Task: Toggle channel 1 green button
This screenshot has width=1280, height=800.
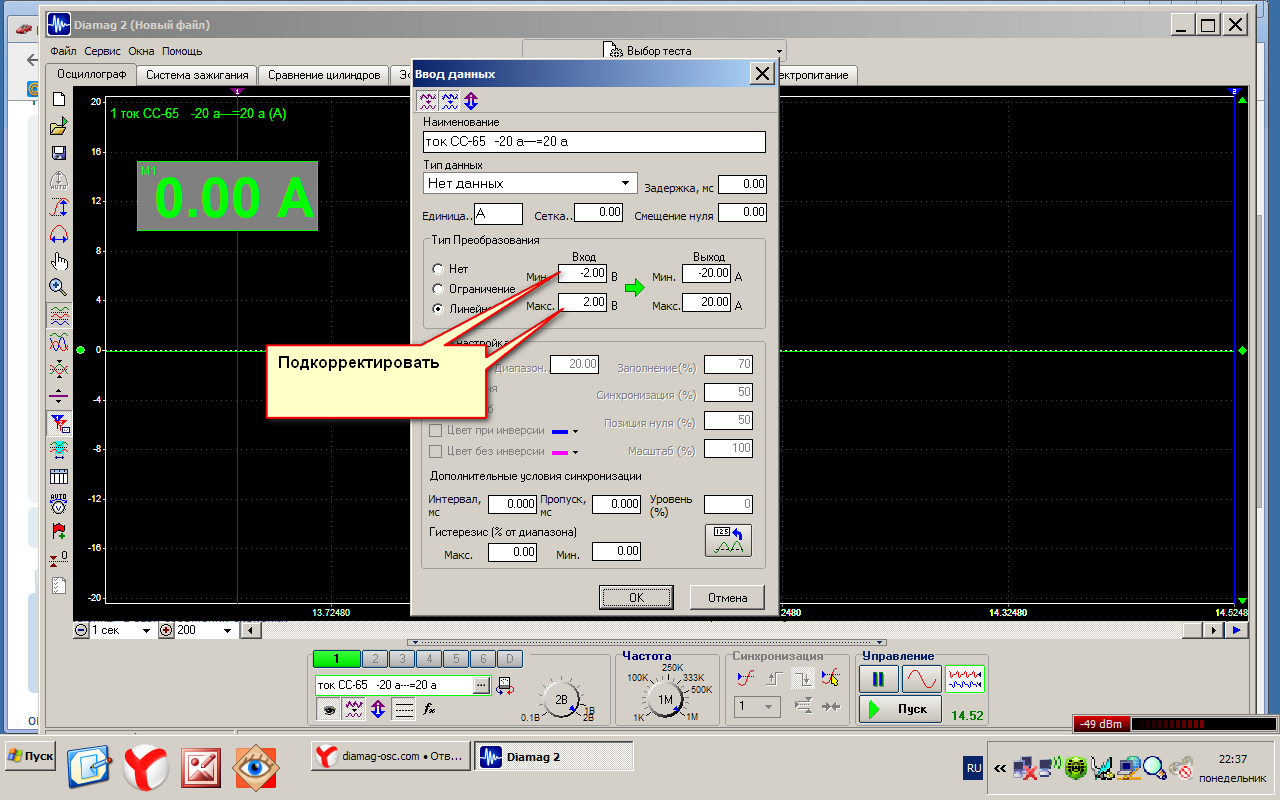Action: point(337,659)
